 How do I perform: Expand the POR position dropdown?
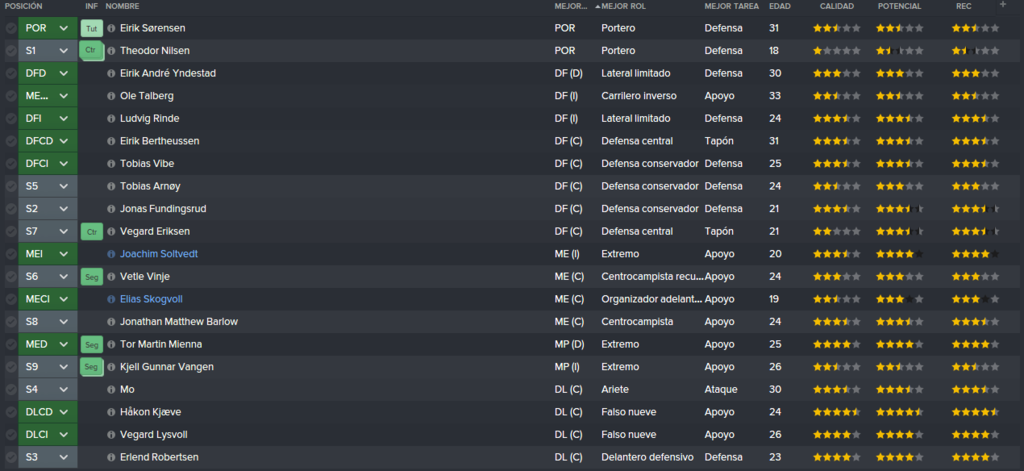pyautogui.click(x=63, y=28)
